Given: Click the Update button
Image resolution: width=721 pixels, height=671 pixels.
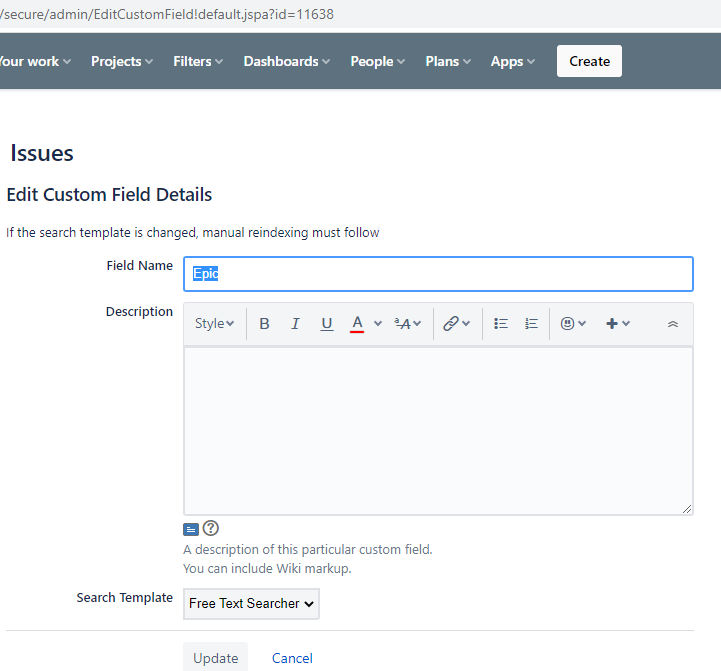Looking at the screenshot, I should [x=215, y=658].
